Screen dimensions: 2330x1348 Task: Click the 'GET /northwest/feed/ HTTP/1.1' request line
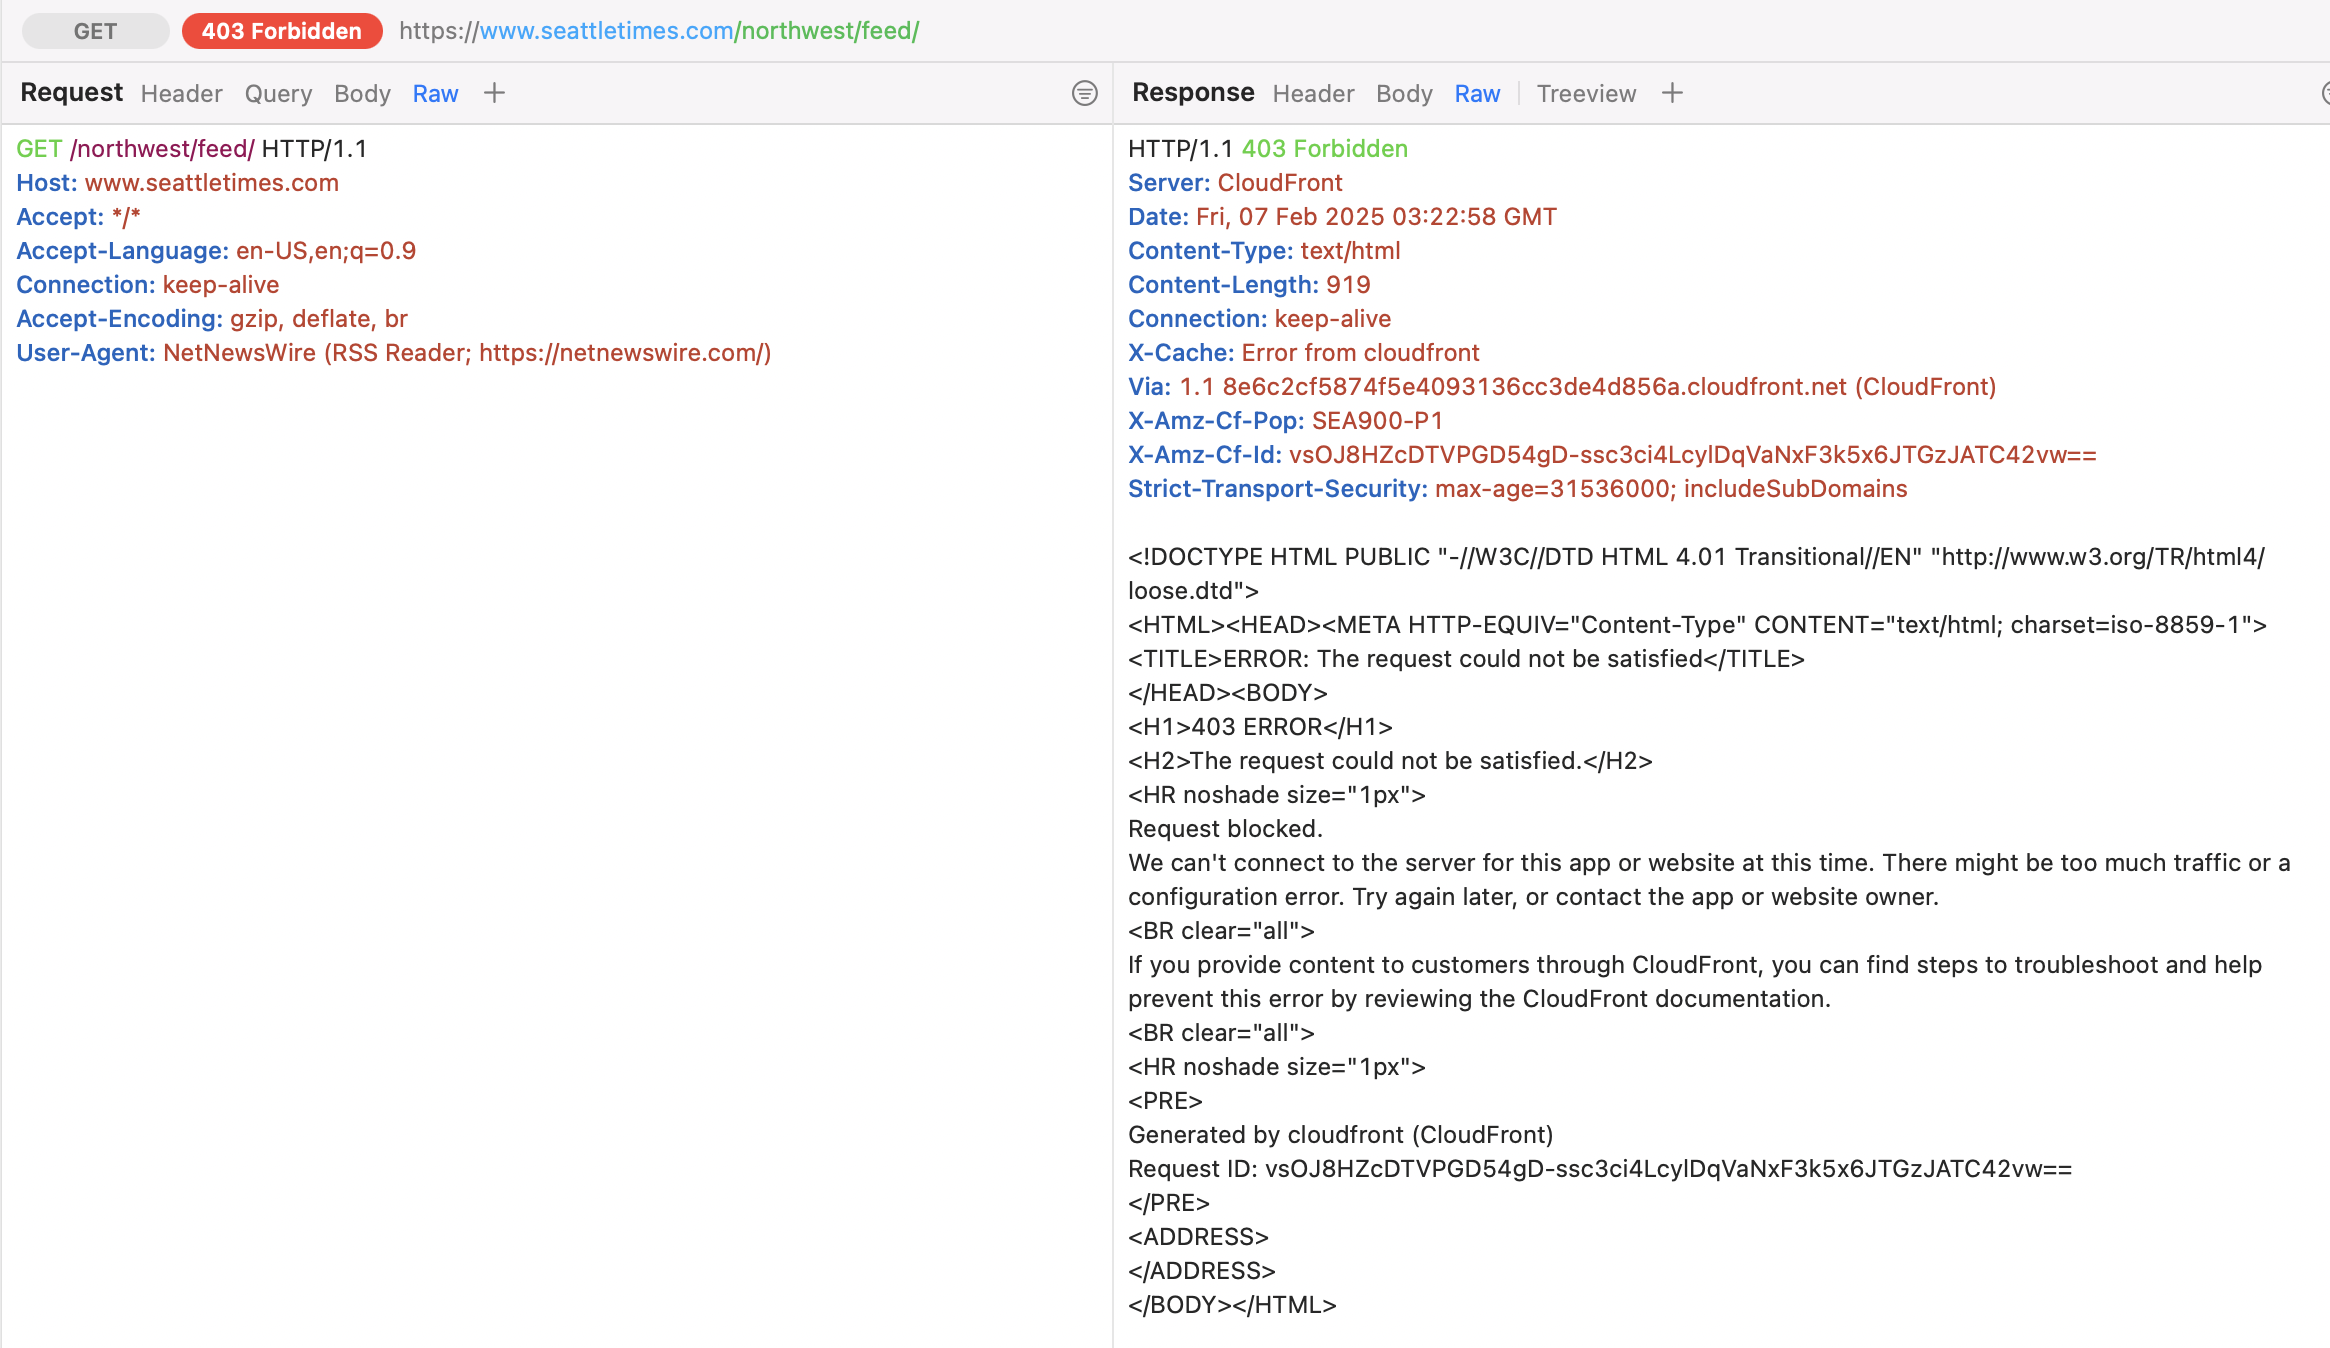pyautogui.click(x=192, y=149)
